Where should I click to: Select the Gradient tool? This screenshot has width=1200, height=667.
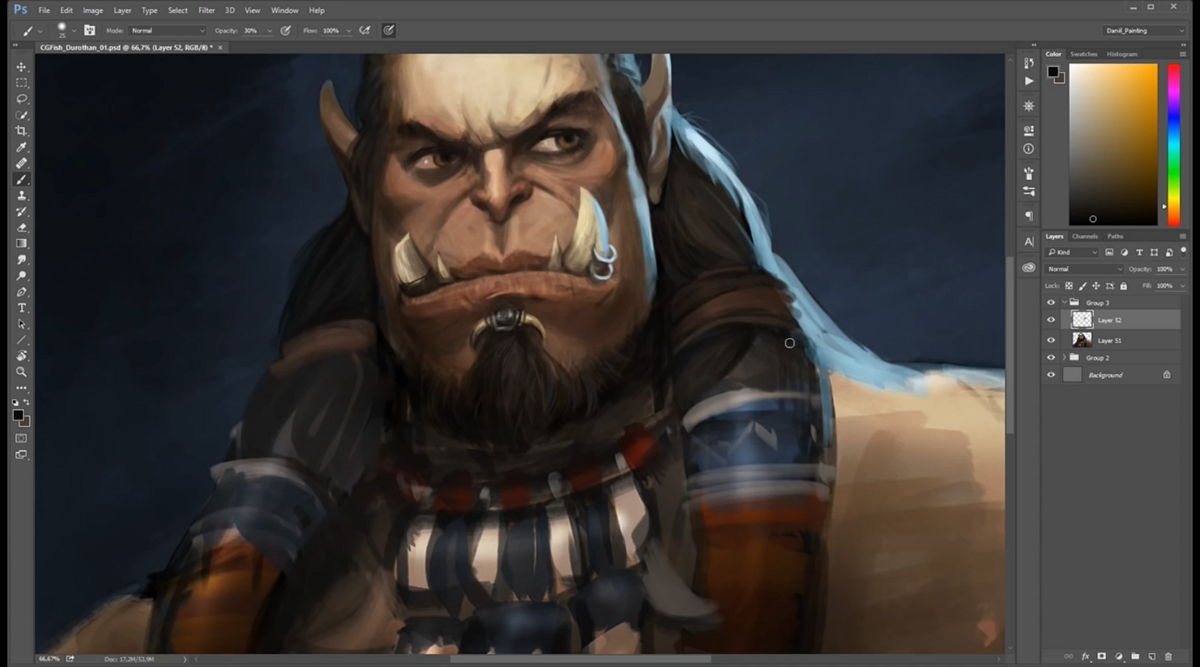22,243
